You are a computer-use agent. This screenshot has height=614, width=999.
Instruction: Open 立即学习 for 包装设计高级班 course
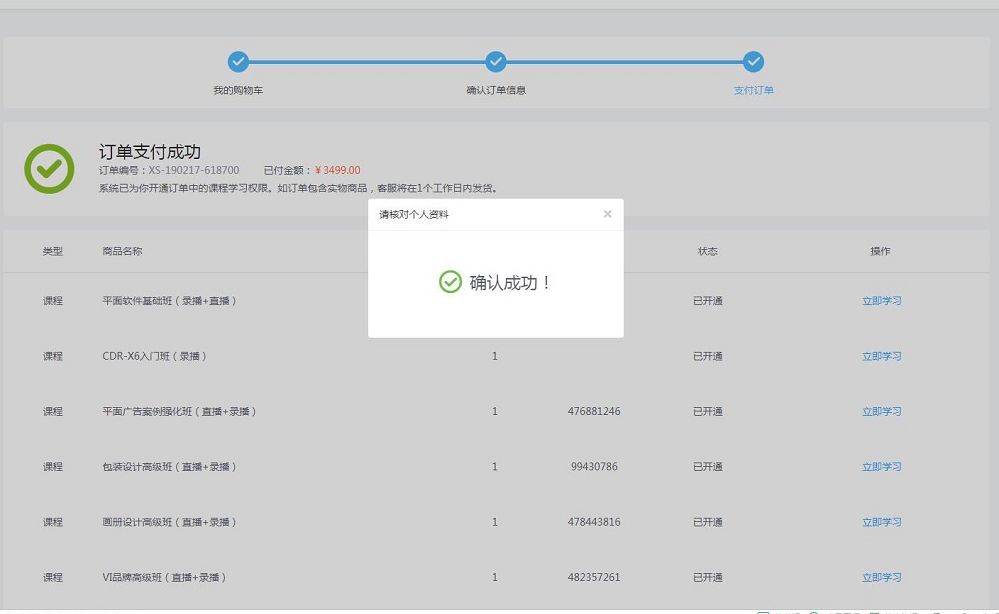point(881,466)
